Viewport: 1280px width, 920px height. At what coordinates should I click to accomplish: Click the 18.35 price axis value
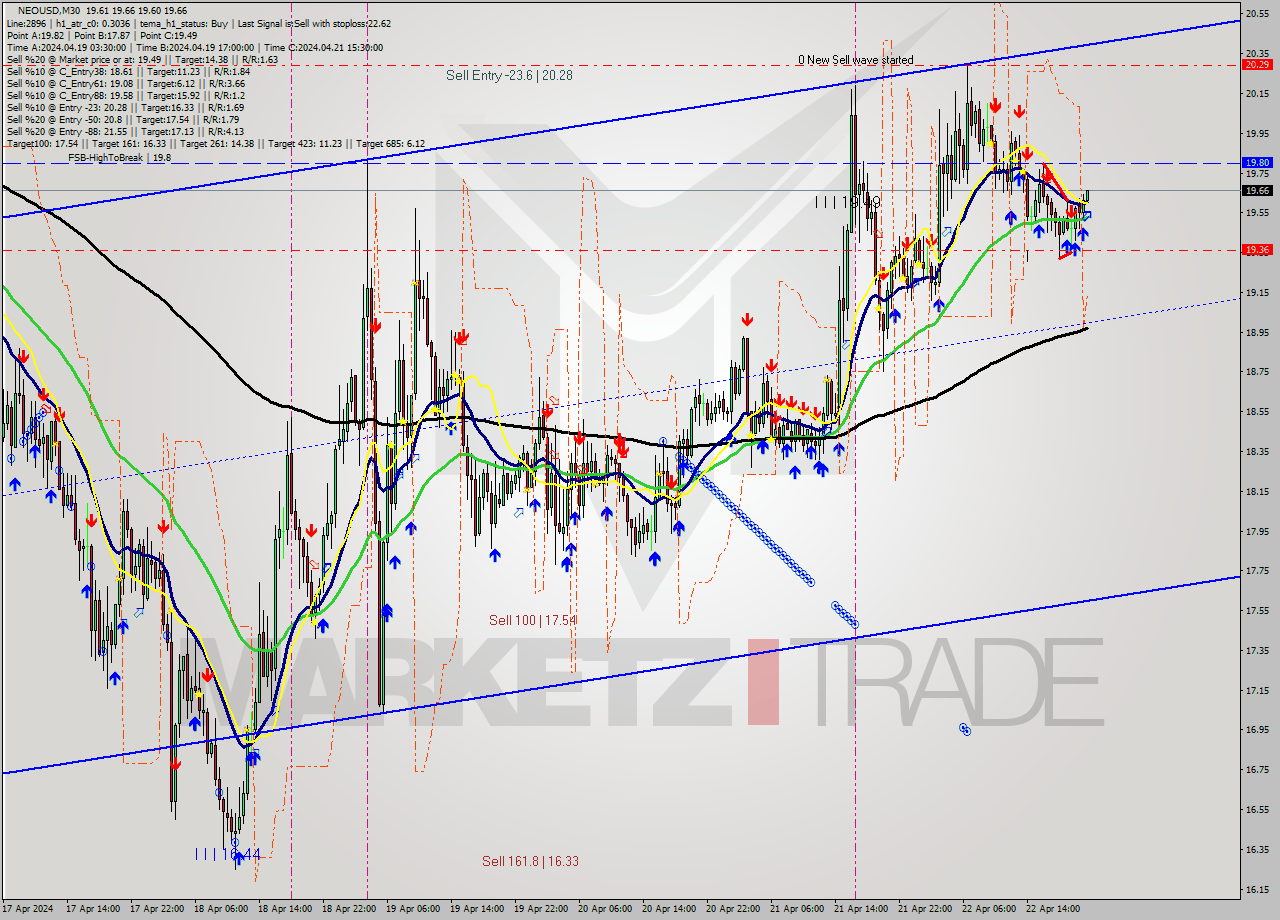tap(1257, 451)
